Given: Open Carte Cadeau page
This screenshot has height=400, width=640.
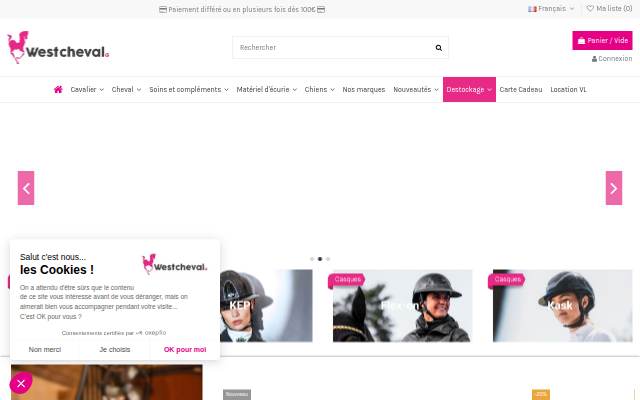Looking at the screenshot, I should [521, 89].
